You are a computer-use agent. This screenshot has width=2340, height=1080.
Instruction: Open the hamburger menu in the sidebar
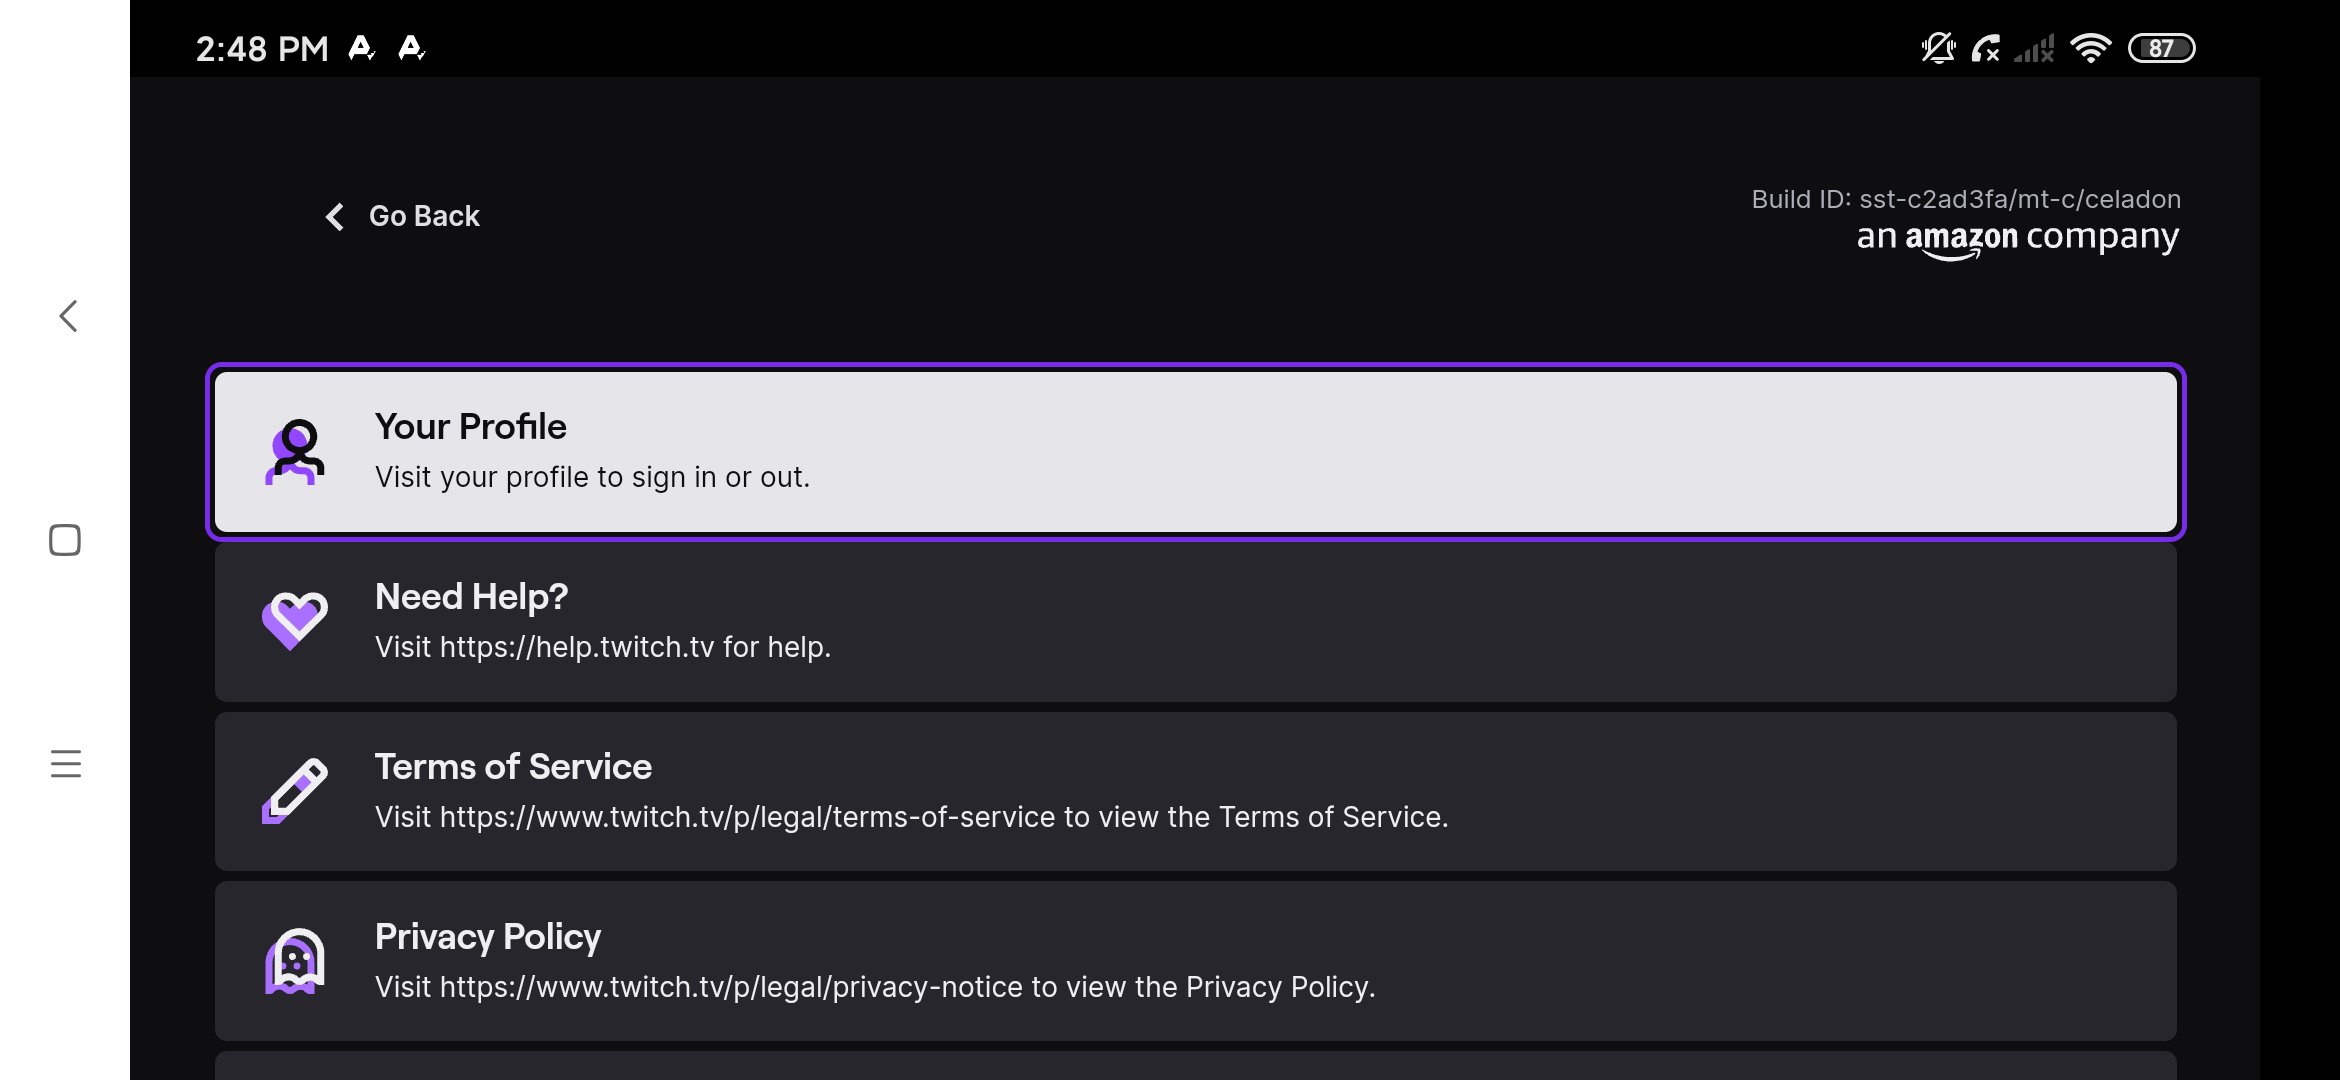pos(65,764)
